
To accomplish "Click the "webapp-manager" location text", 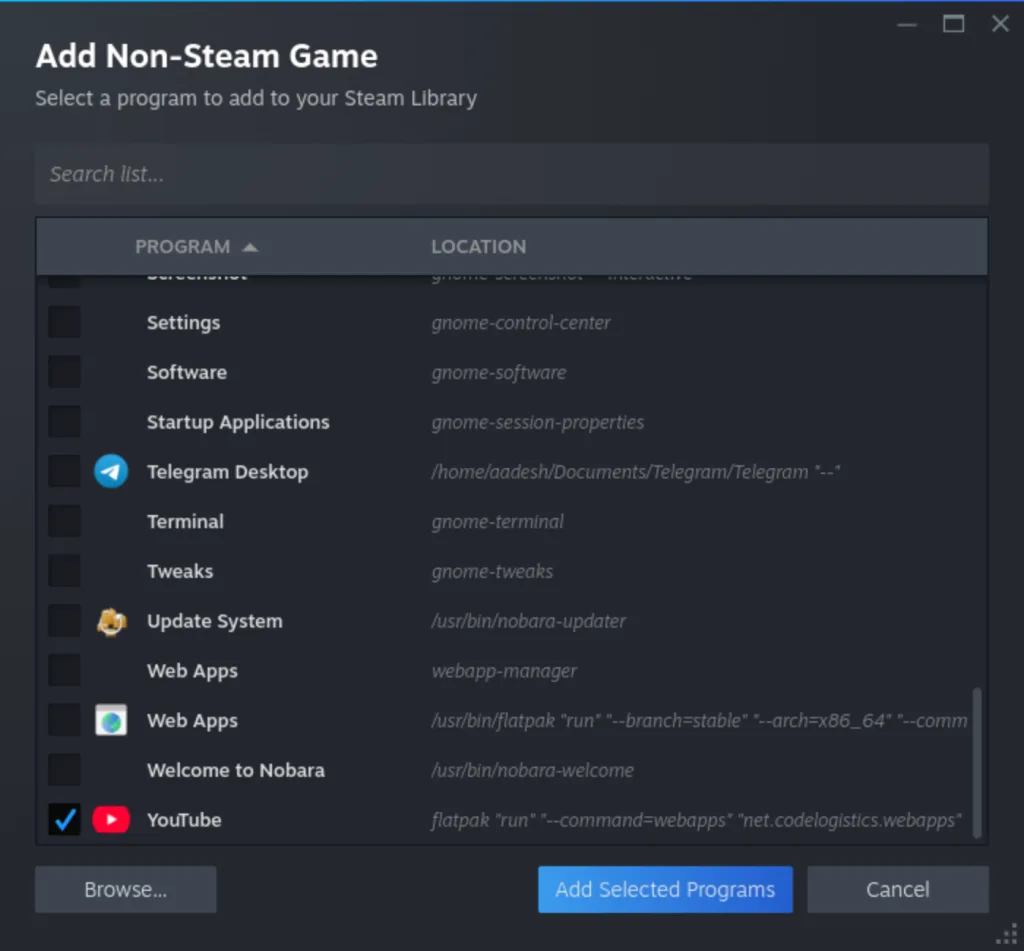I will 504,671.
